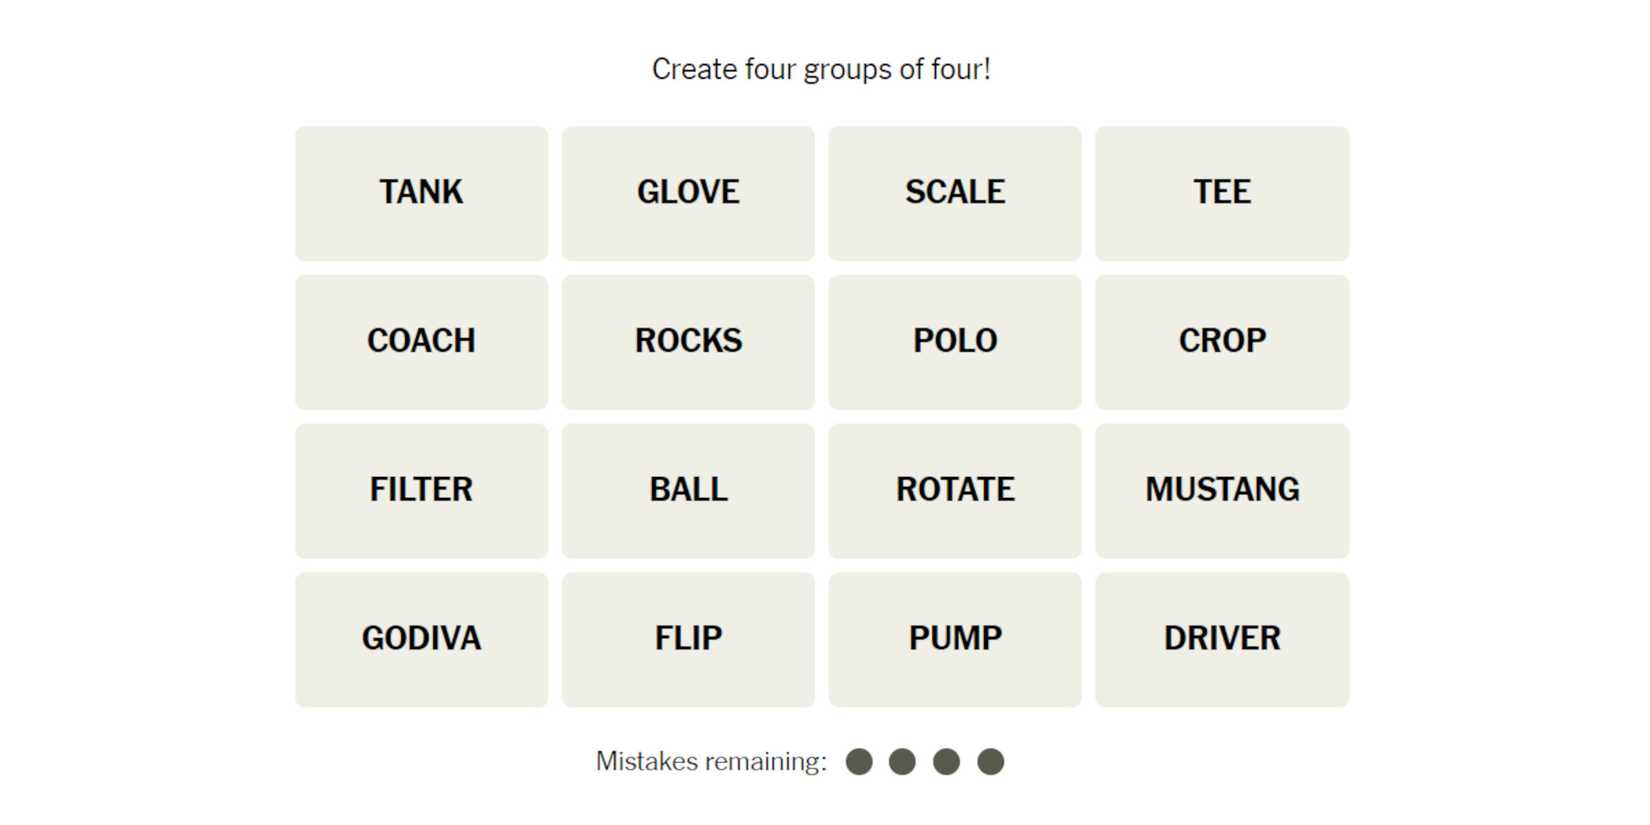Select the ROCKS tile
Screen dimensions: 1650x825
688,342
